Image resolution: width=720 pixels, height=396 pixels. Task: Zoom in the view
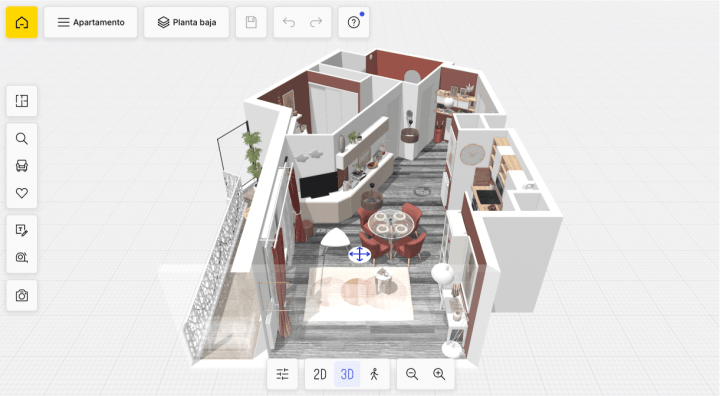click(x=439, y=374)
